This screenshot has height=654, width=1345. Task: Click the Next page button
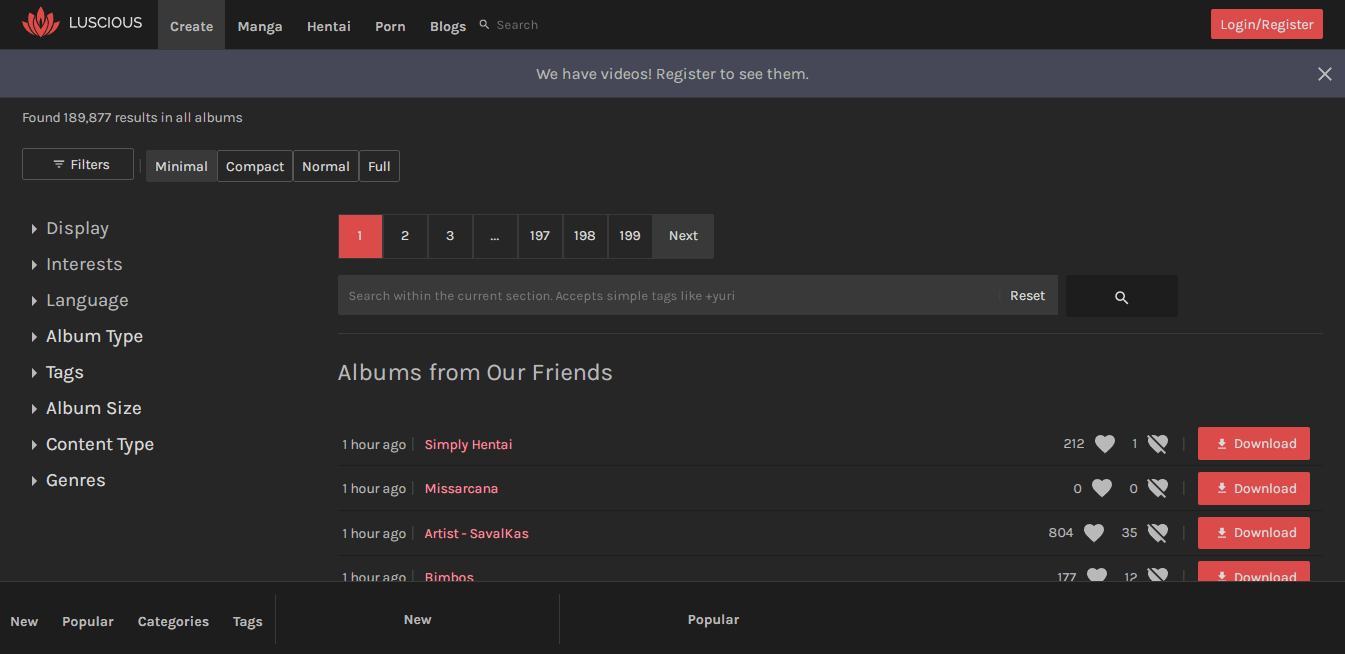coord(683,236)
